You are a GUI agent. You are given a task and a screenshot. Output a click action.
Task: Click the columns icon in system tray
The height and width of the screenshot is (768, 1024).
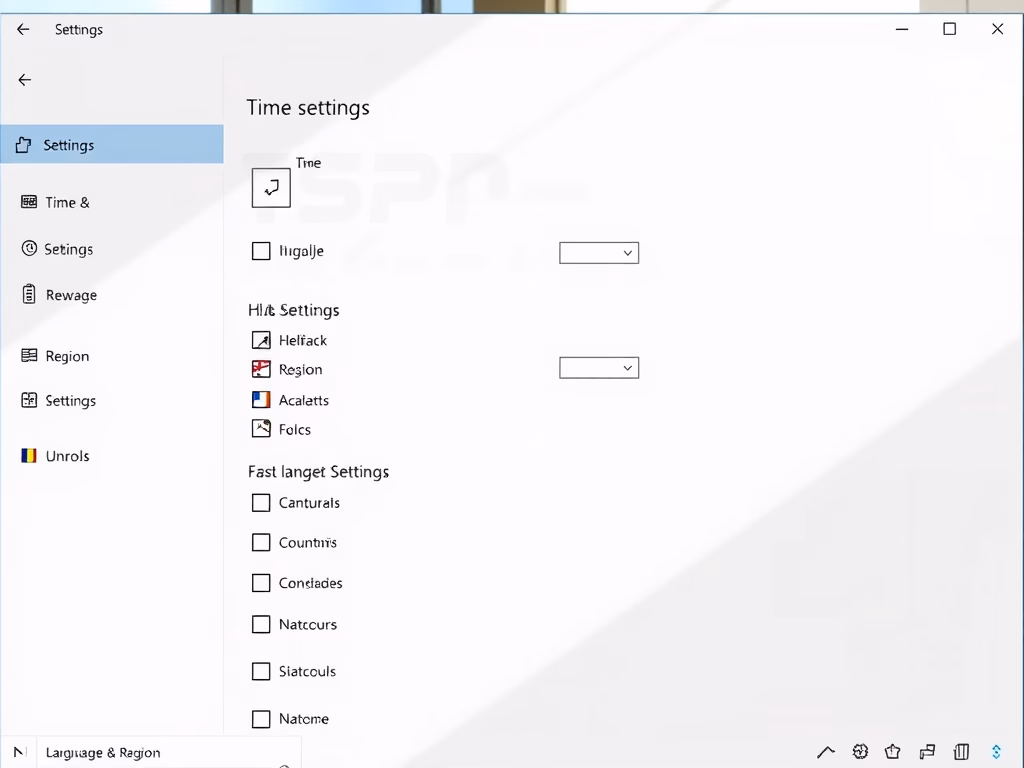(x=961, y=752)
